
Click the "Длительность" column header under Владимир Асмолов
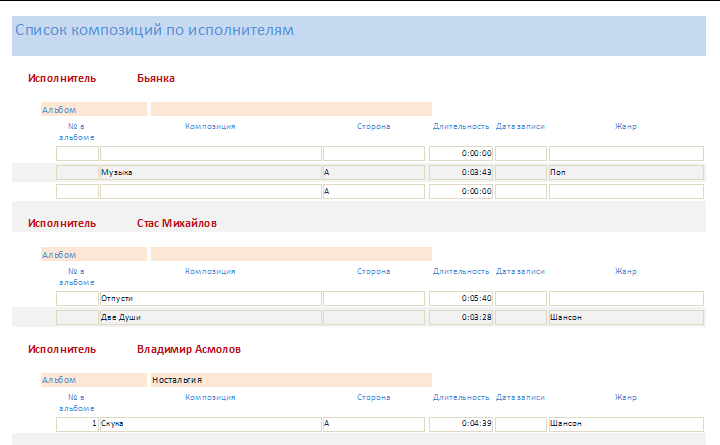461,397
